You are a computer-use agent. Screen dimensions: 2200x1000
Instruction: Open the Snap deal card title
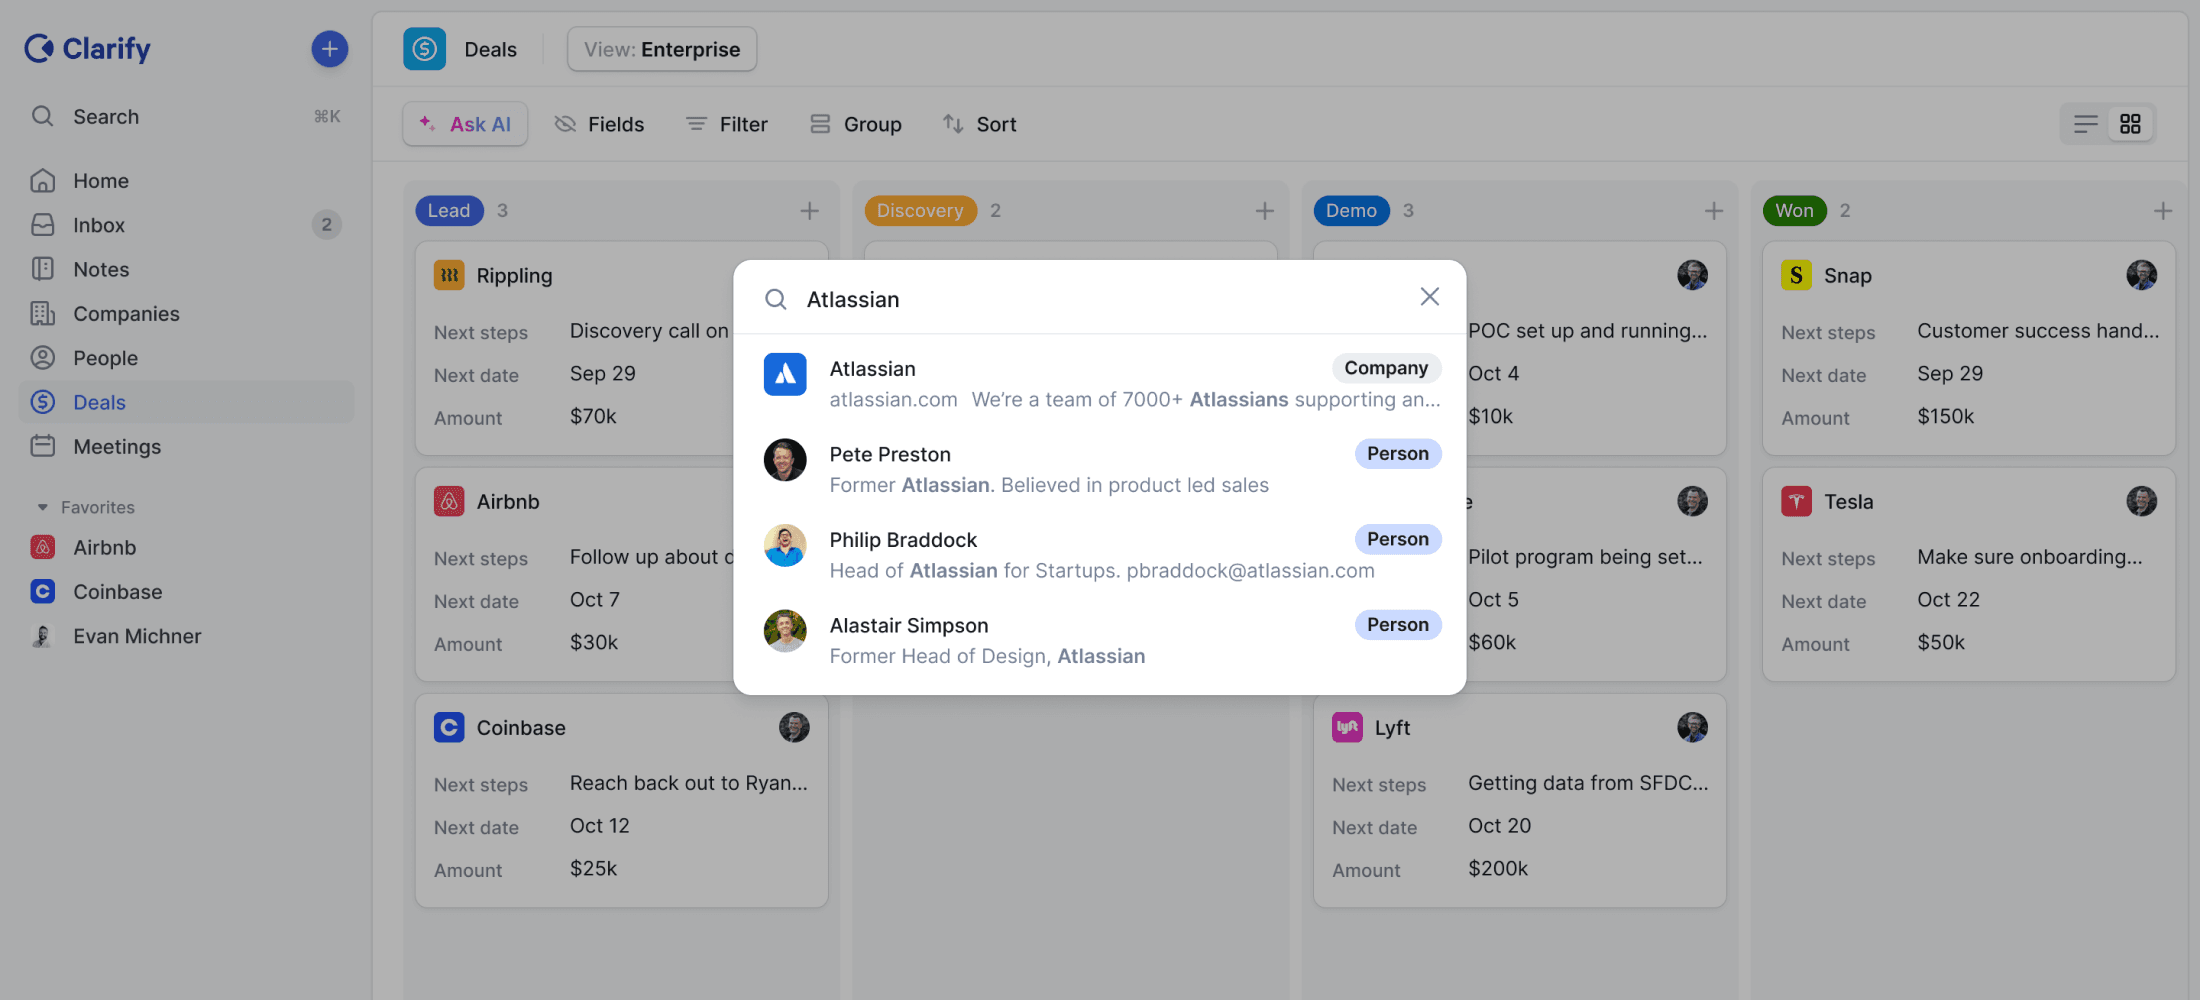coord(1847,275)
